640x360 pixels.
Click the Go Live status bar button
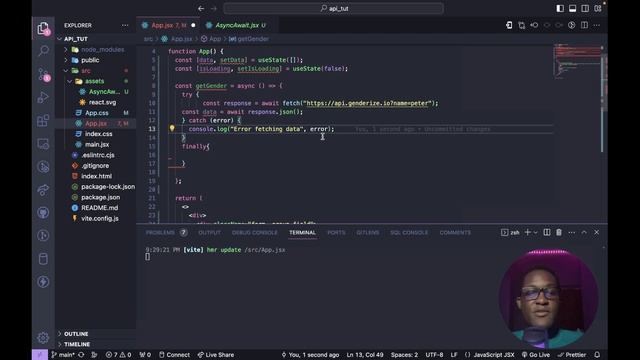click(x=536, y=355)
